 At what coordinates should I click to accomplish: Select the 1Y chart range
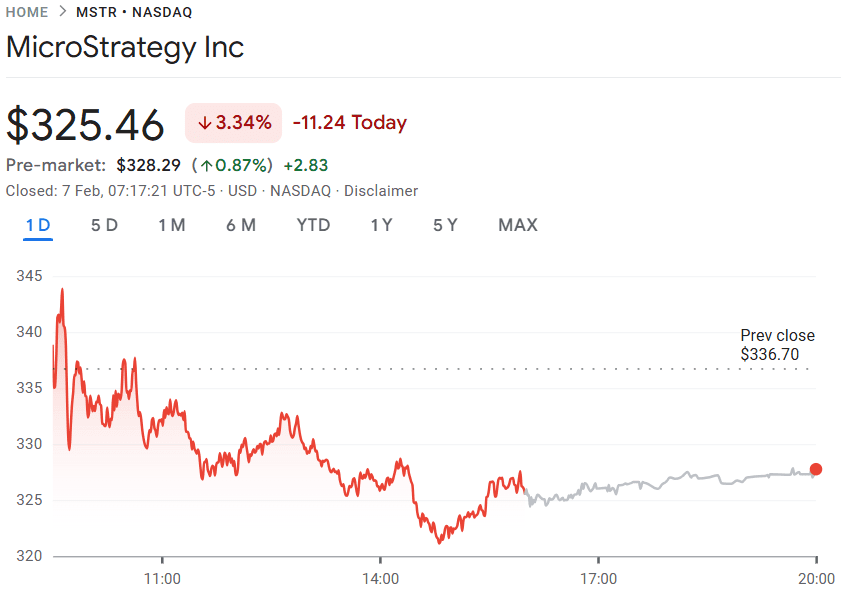tap(381, 225)
